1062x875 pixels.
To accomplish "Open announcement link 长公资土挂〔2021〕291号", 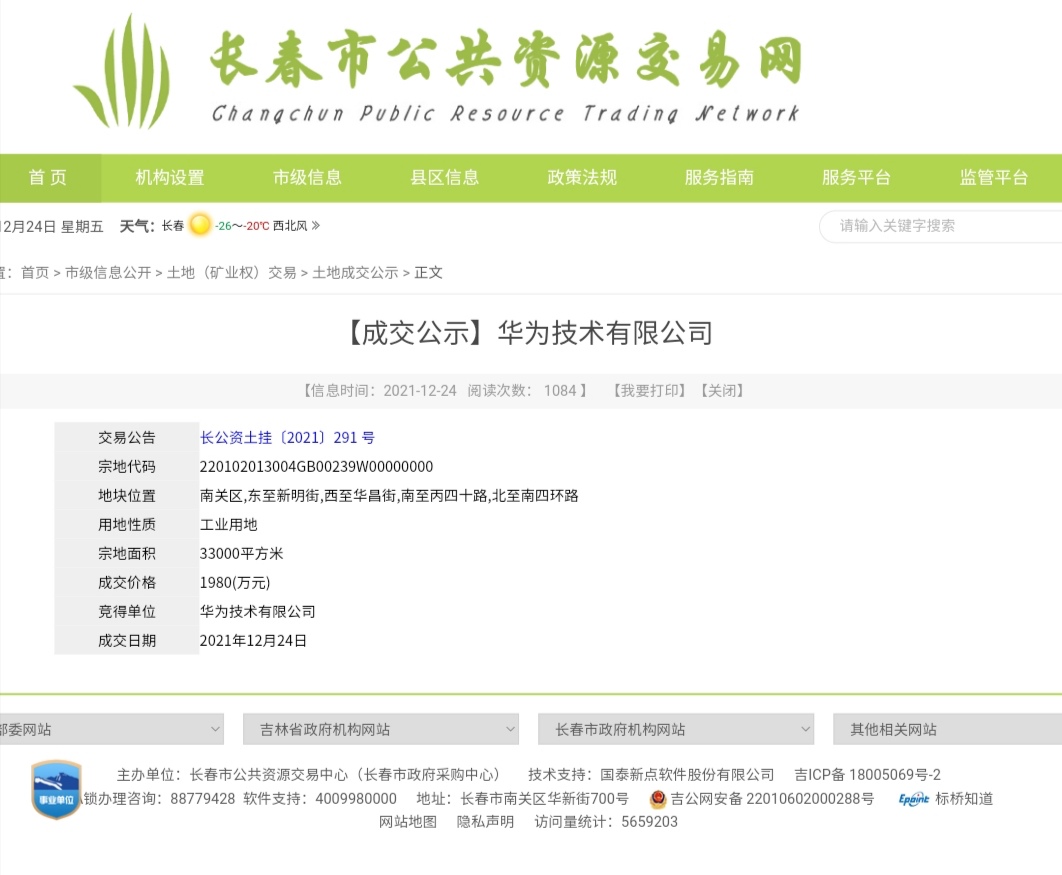I will [287, 438].
